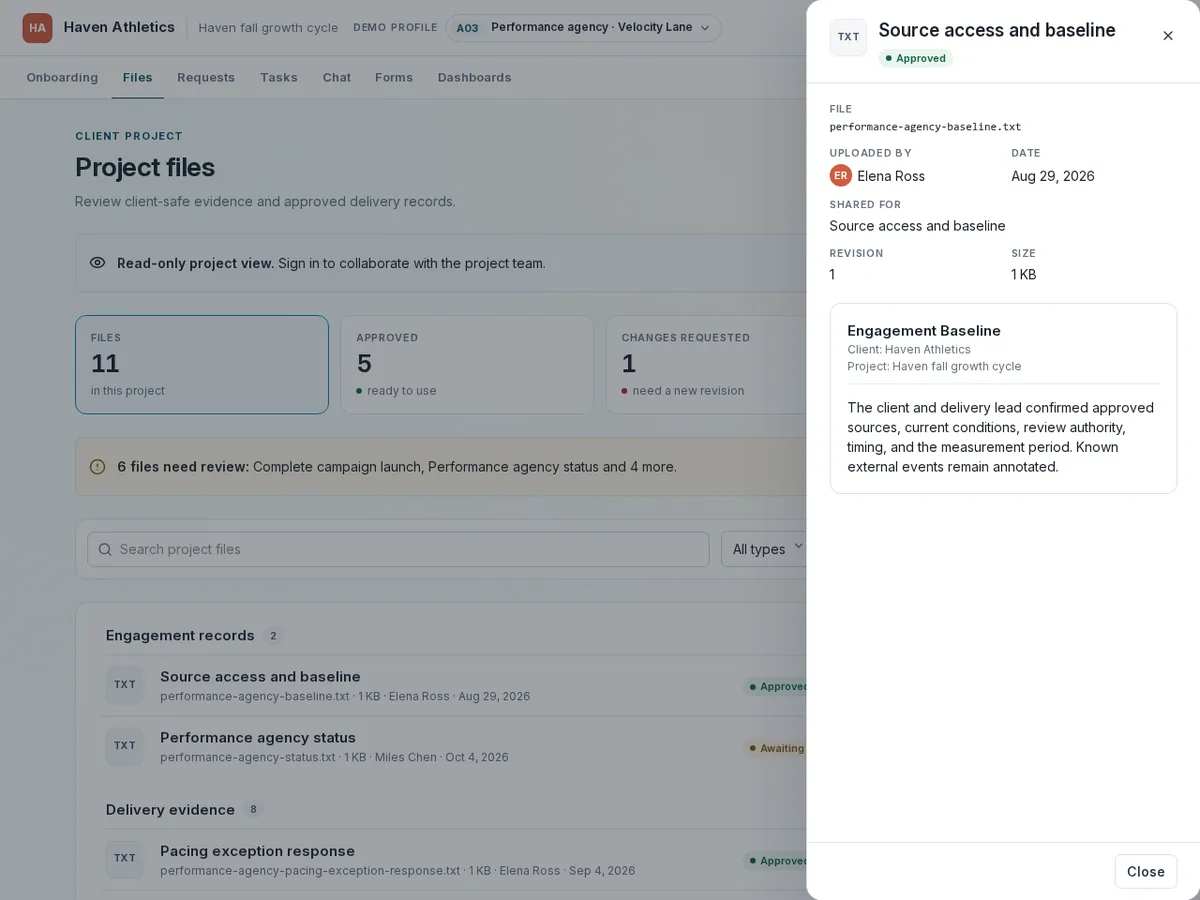Viewport: 1200px width, 900px height.
Task: Click the Delivery evidence section heading
Action: point(170,810)
